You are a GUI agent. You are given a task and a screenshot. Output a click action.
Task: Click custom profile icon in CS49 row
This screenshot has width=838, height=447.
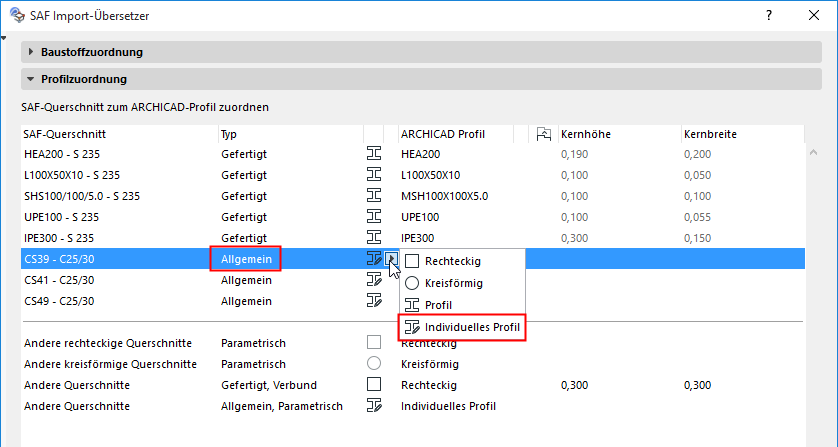(374, 300)
